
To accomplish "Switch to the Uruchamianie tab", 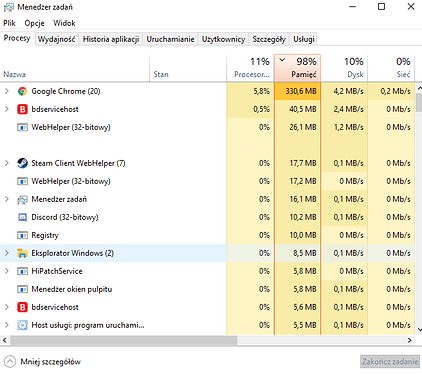I will click(x=170, y=39).
